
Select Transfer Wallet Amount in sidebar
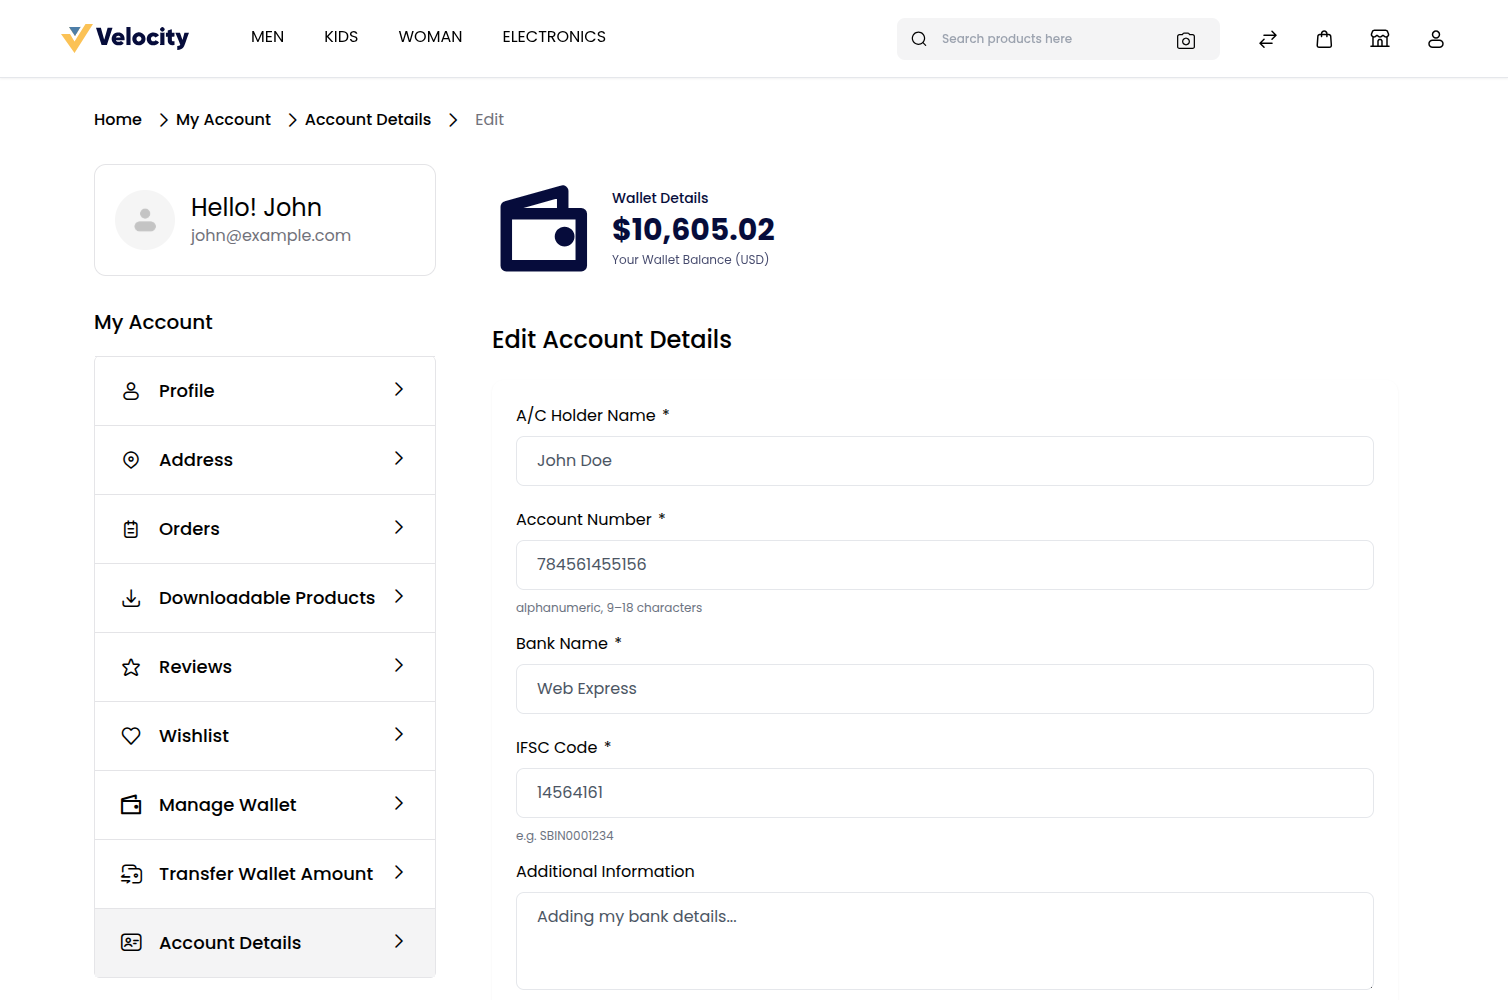click(265, 873)
